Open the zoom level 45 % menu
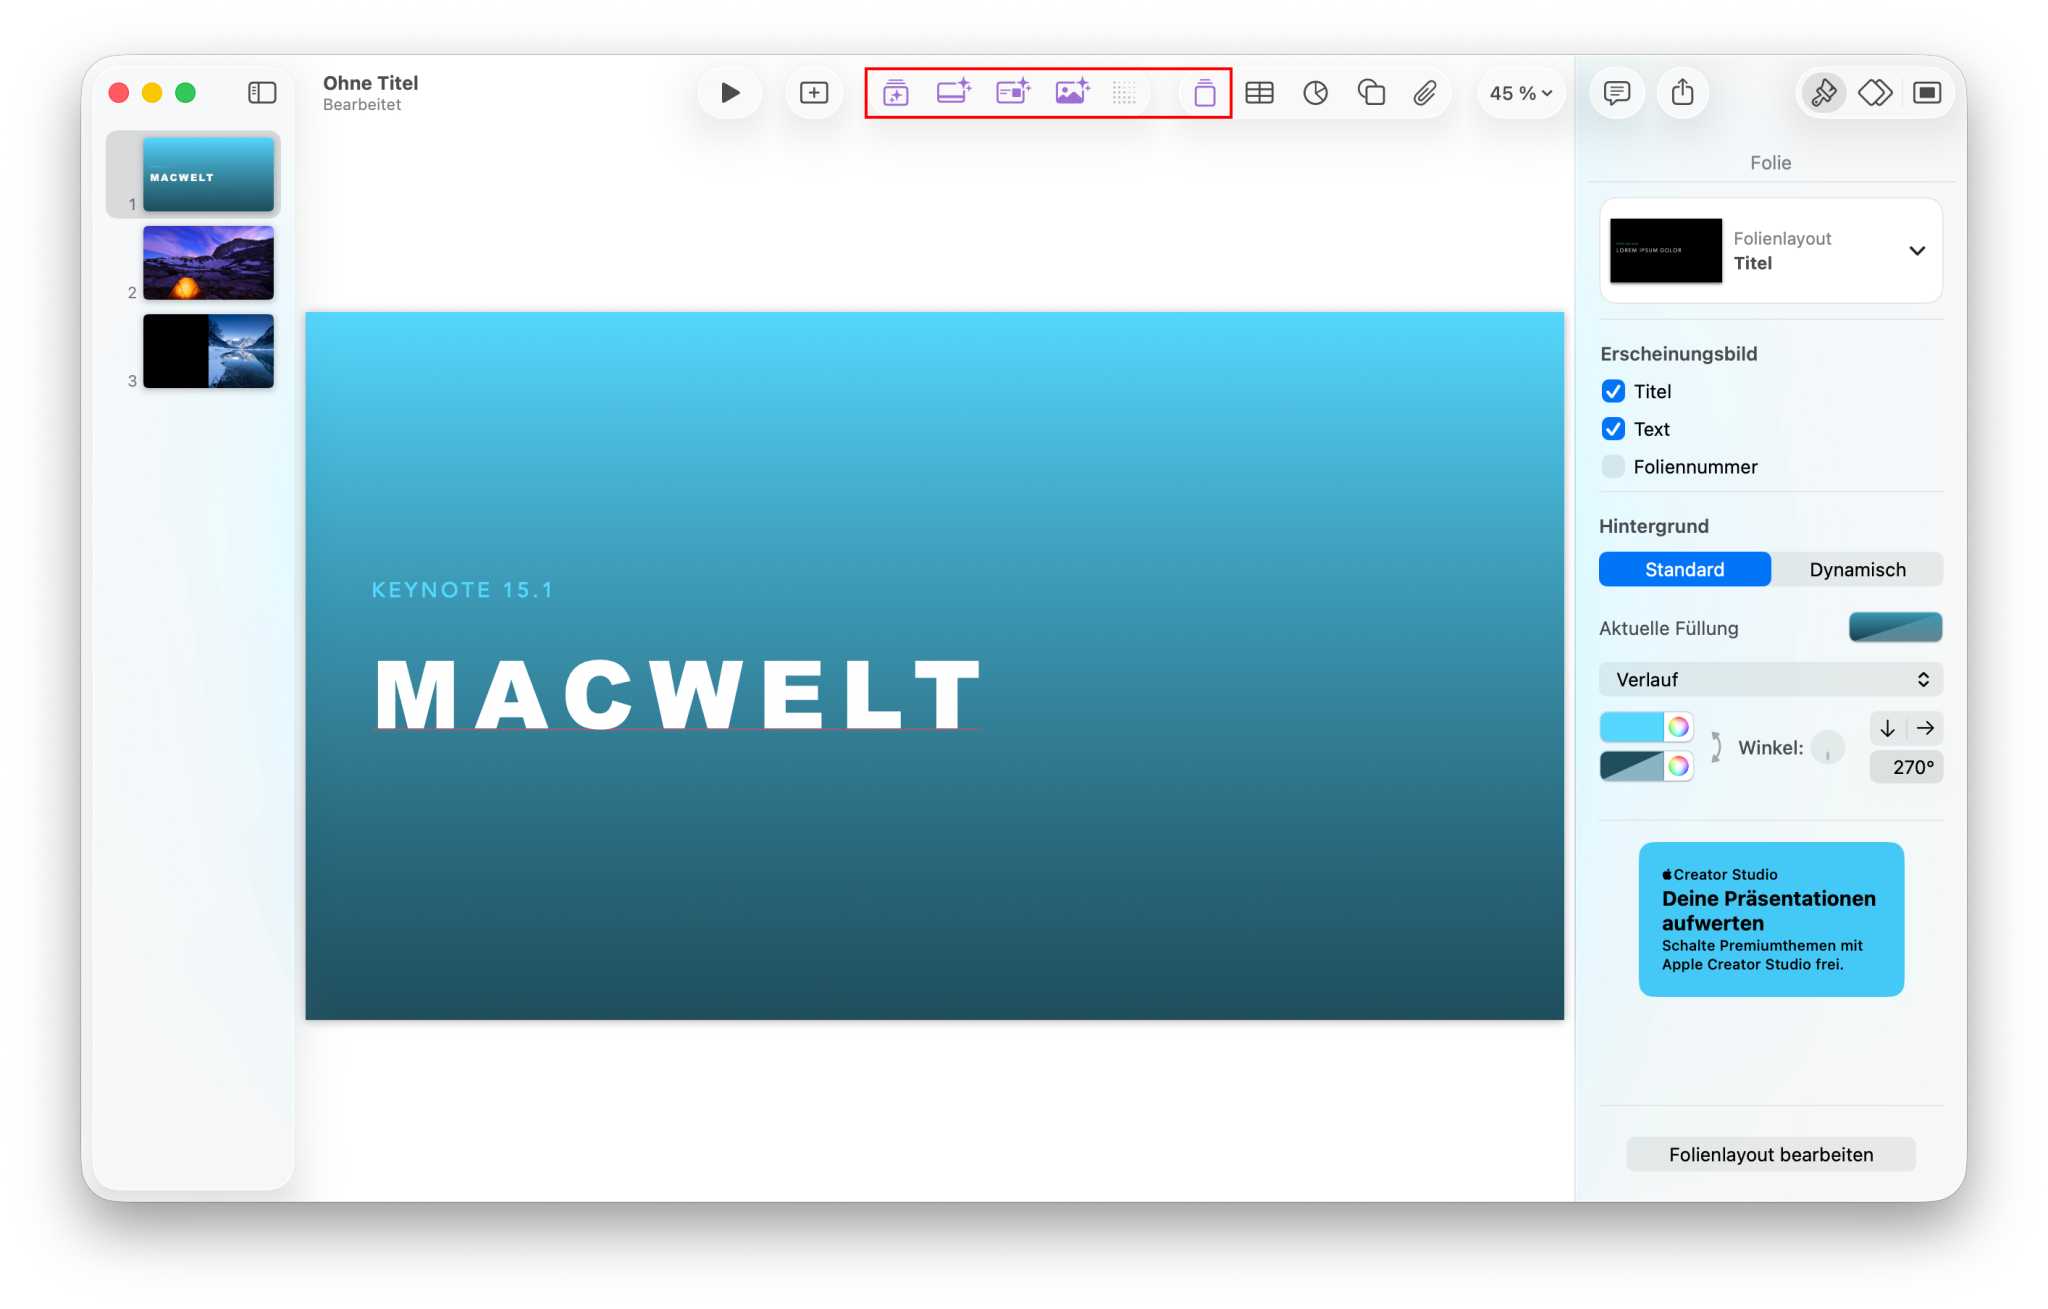2048x1309 pixels. coord(1520,93)
